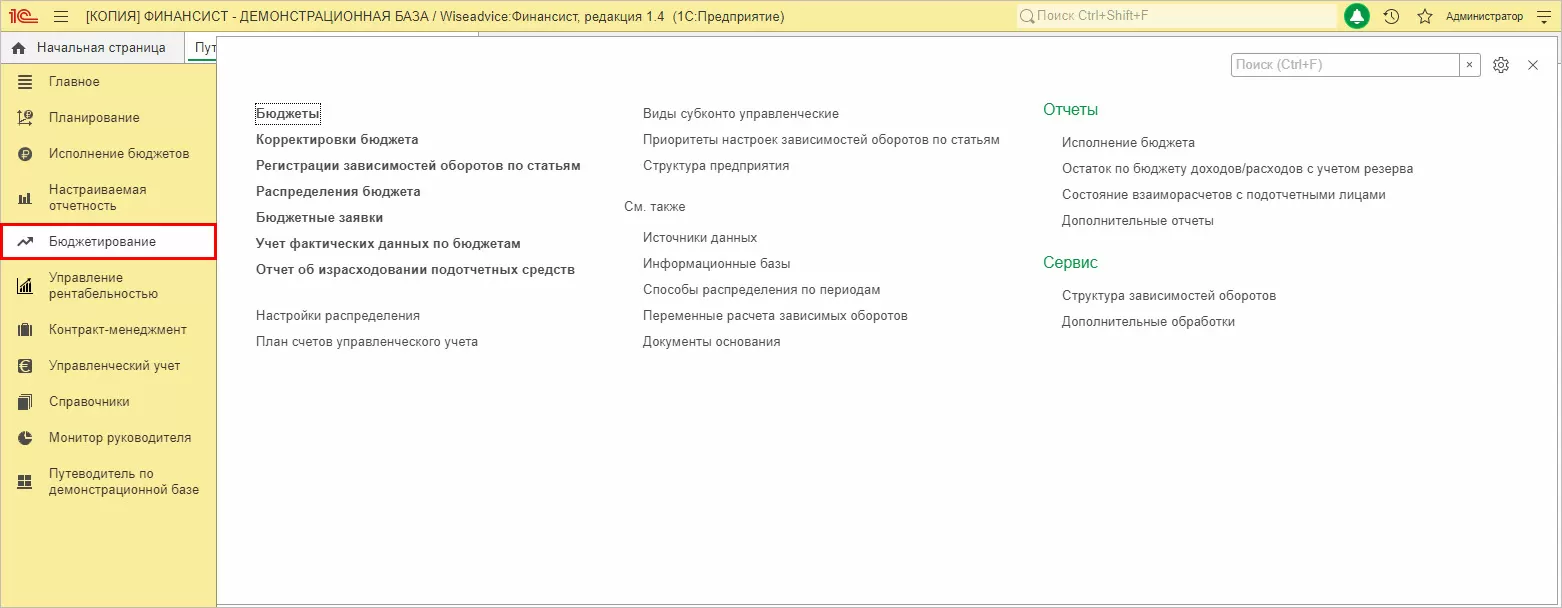Click the Бюджетирование trend arrow icon
1562x608 pixels.
(x=25, y=242)
